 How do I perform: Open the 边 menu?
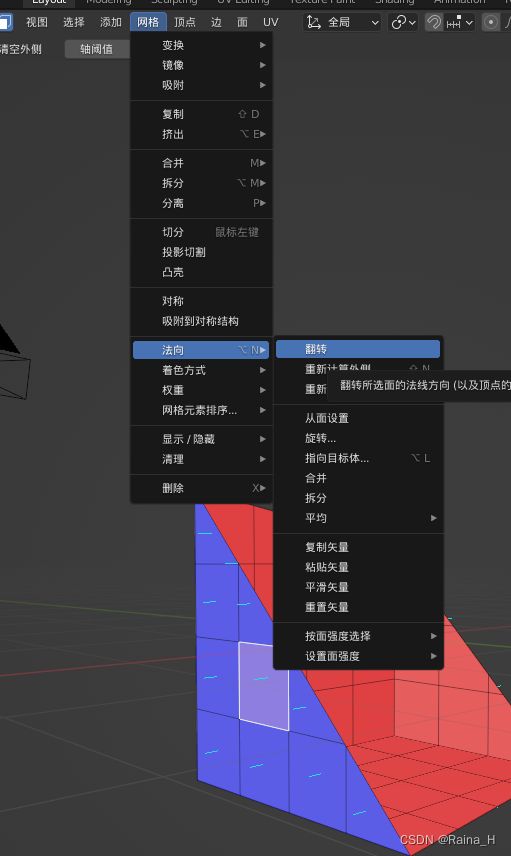pos(216,22)
